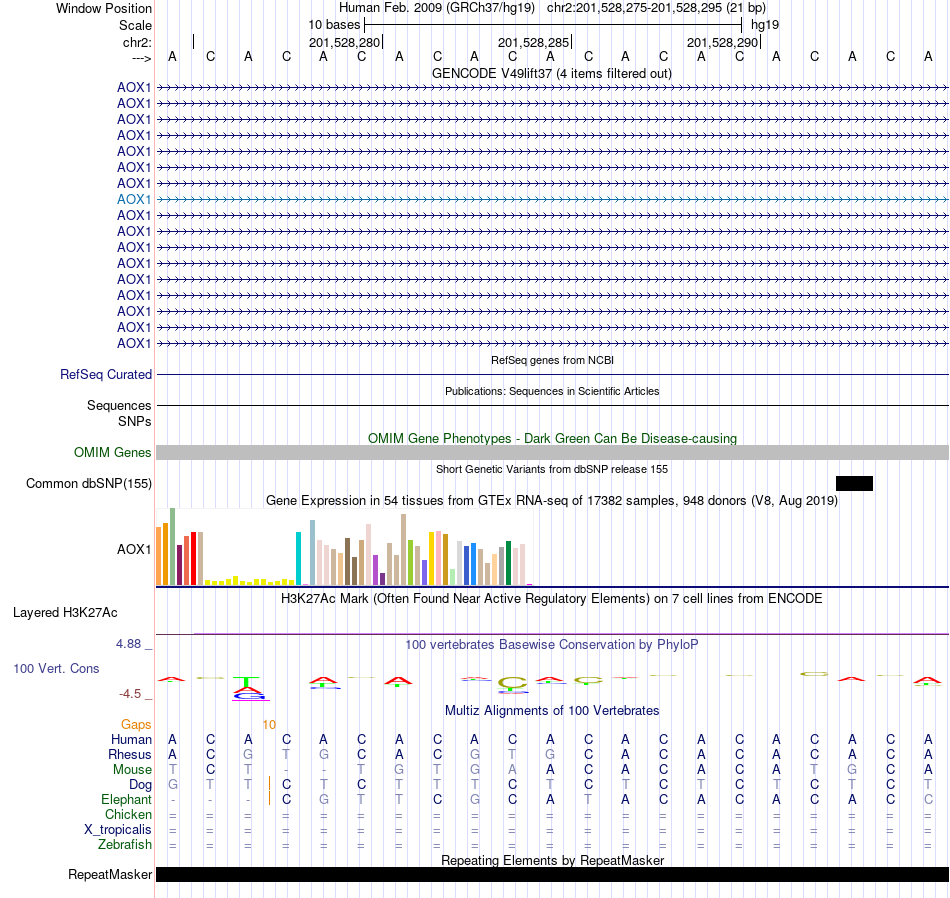The image size is (950, 898).
Task: Open the GTEx Gene Expression track title
Action: click(552, 501)
